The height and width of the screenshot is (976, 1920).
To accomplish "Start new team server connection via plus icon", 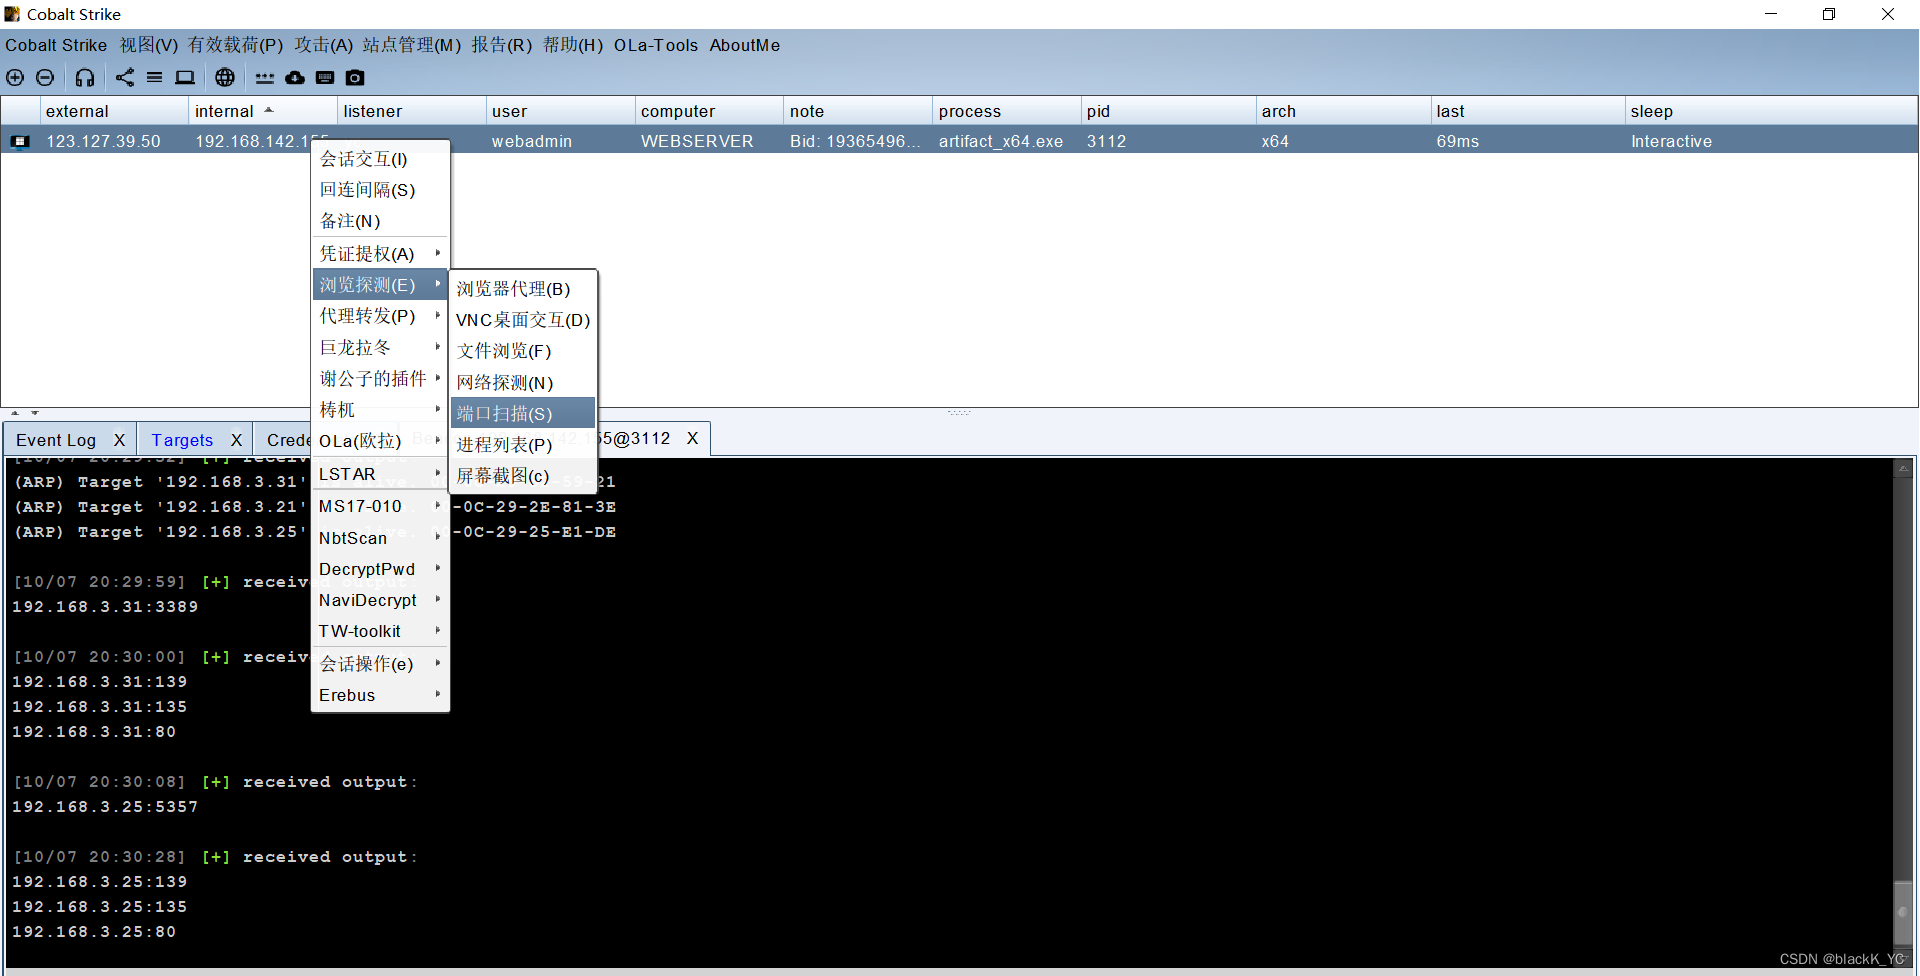I will [15, 77].
